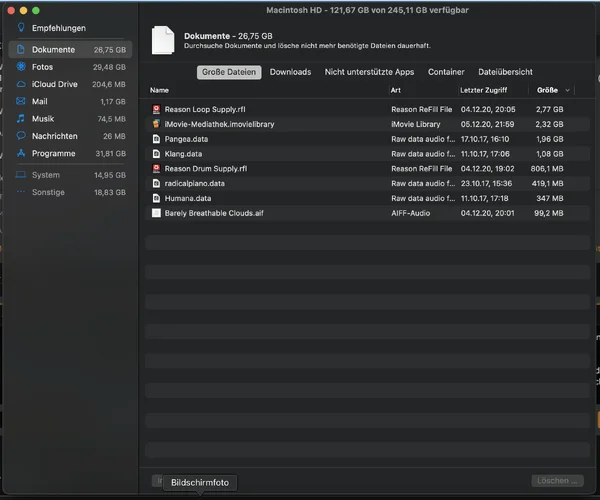The width and height of the screenshot is (600, 500).
Task: Select Musik category in sidebar
Action: (70, 119)
